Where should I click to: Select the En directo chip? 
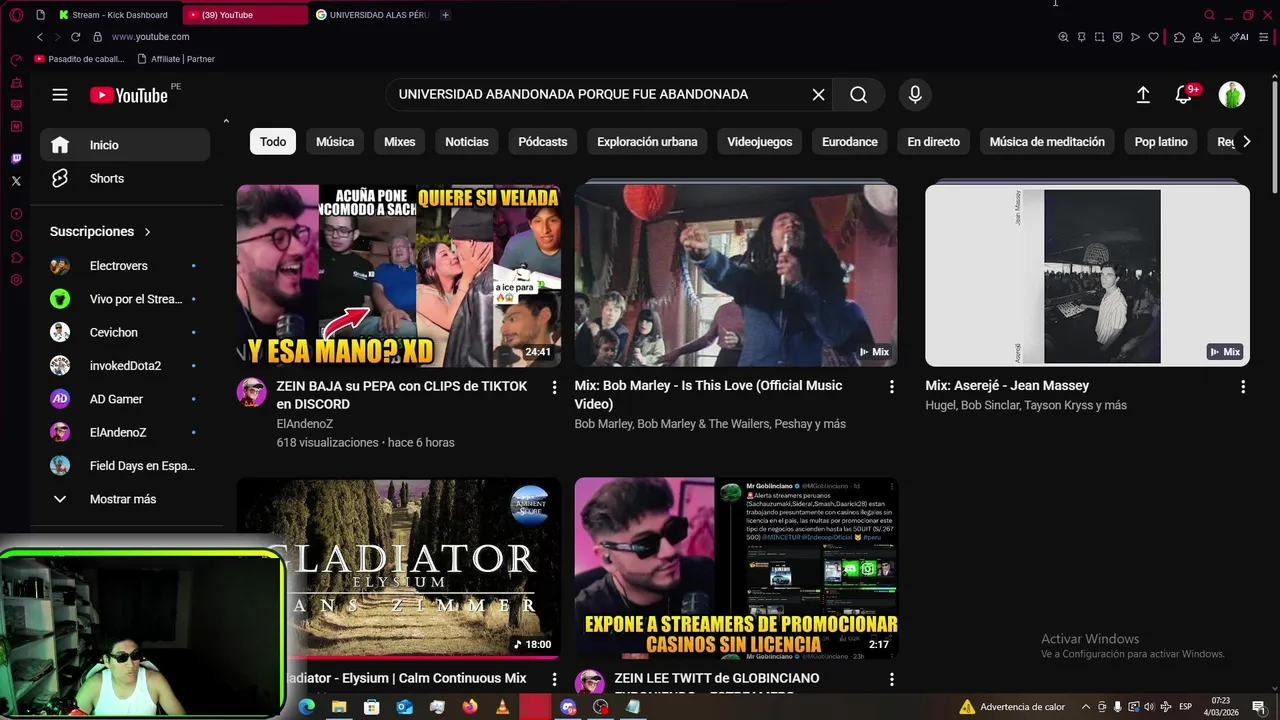934,142
